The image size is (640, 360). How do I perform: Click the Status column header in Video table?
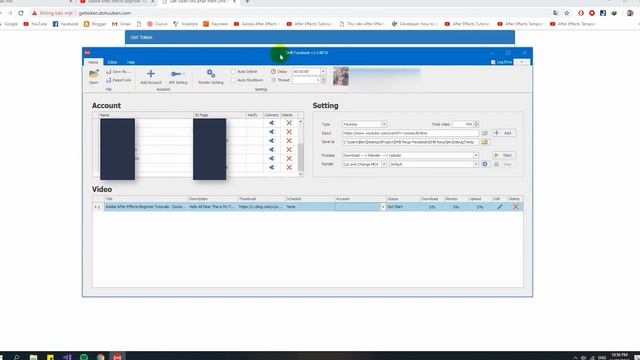coord(403,199)
